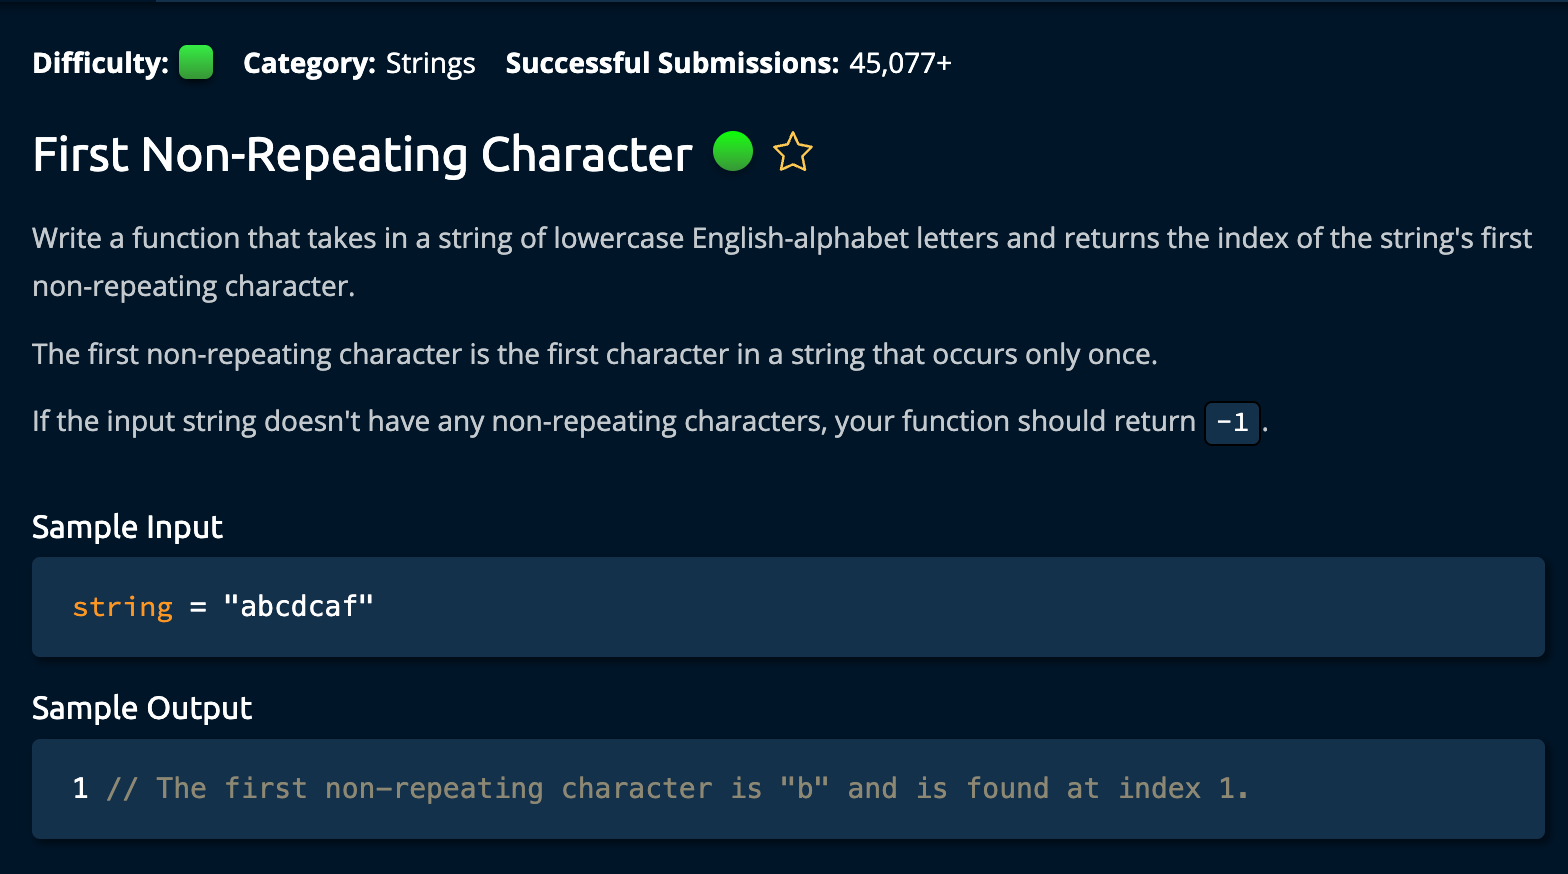Click the sample output comment text
This screenshot has height=874, width=1568.
(677, 789)
